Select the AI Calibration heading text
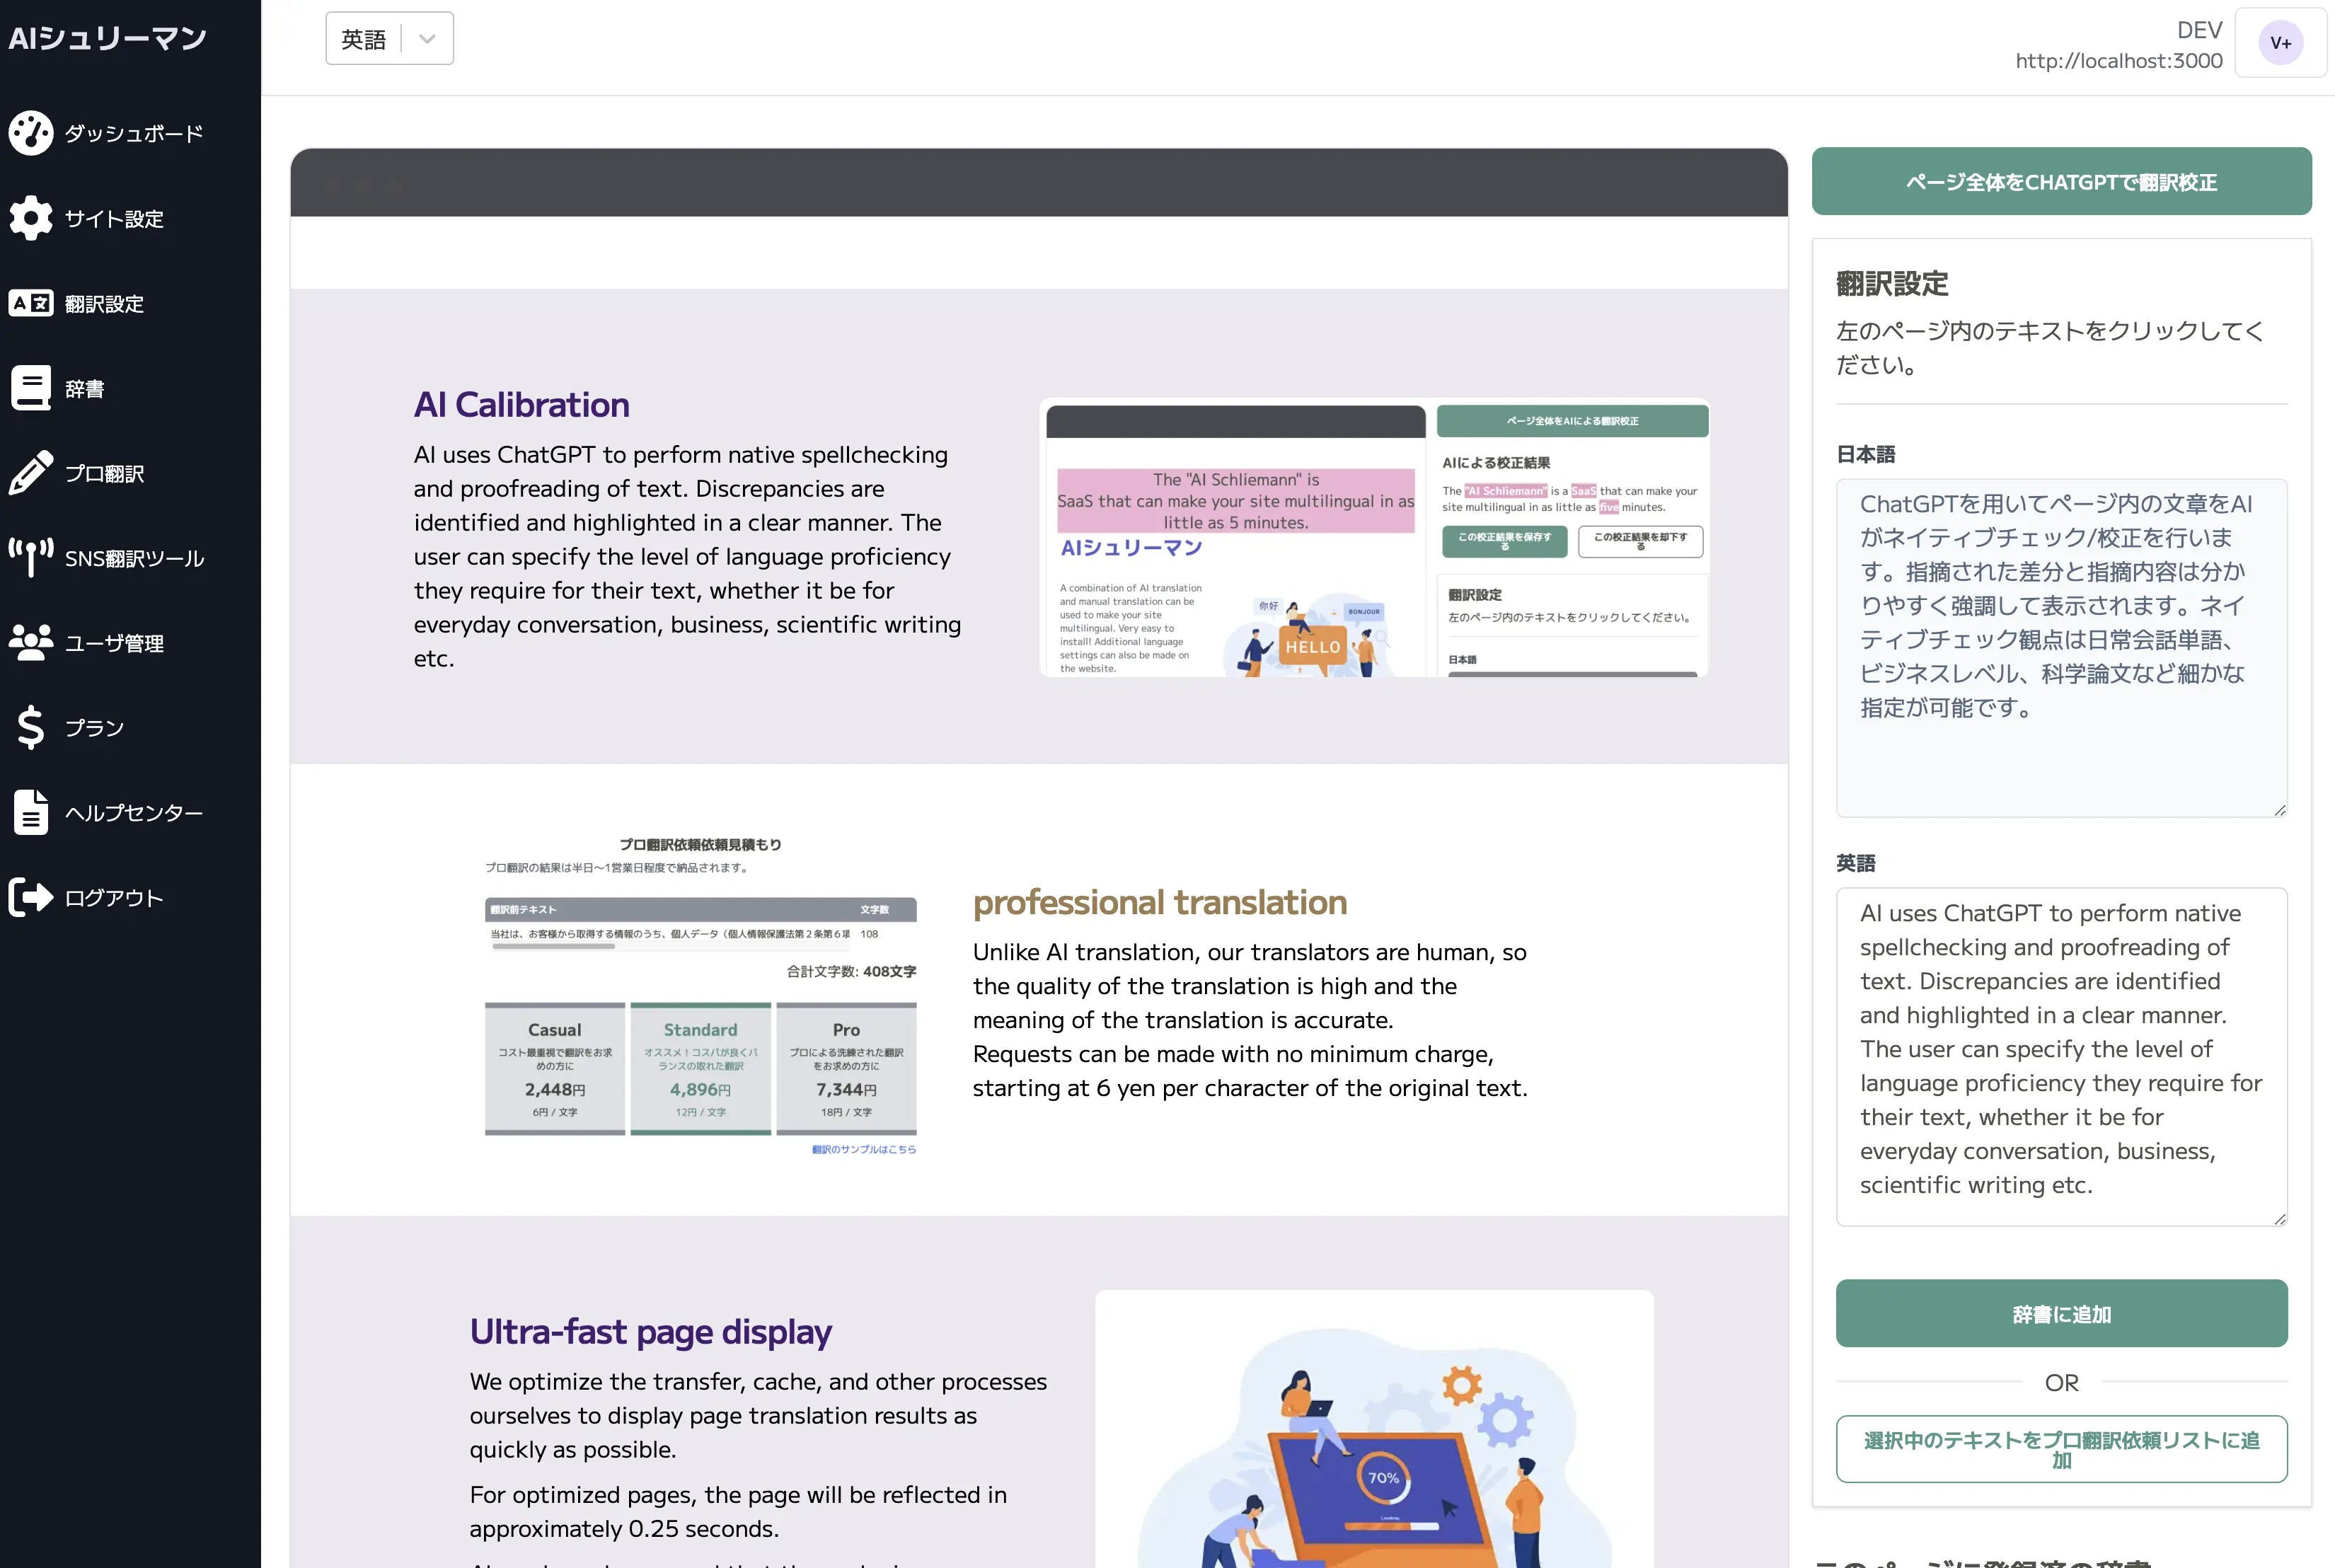 click(522, 404)
